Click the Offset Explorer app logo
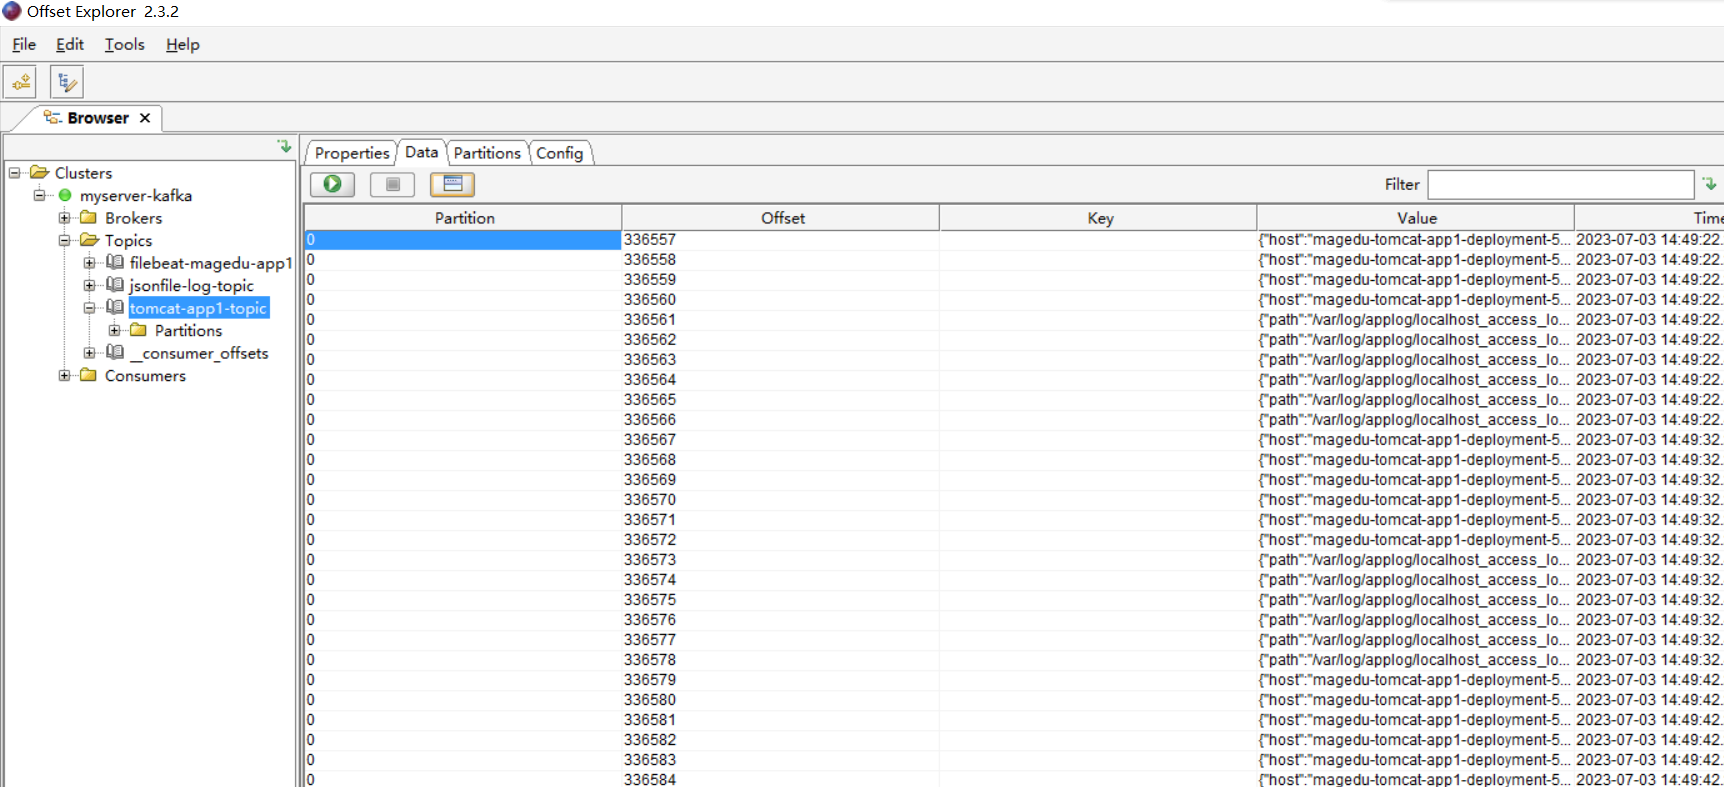This screenshot has height=787, width=1724. [x=12, y=12]
